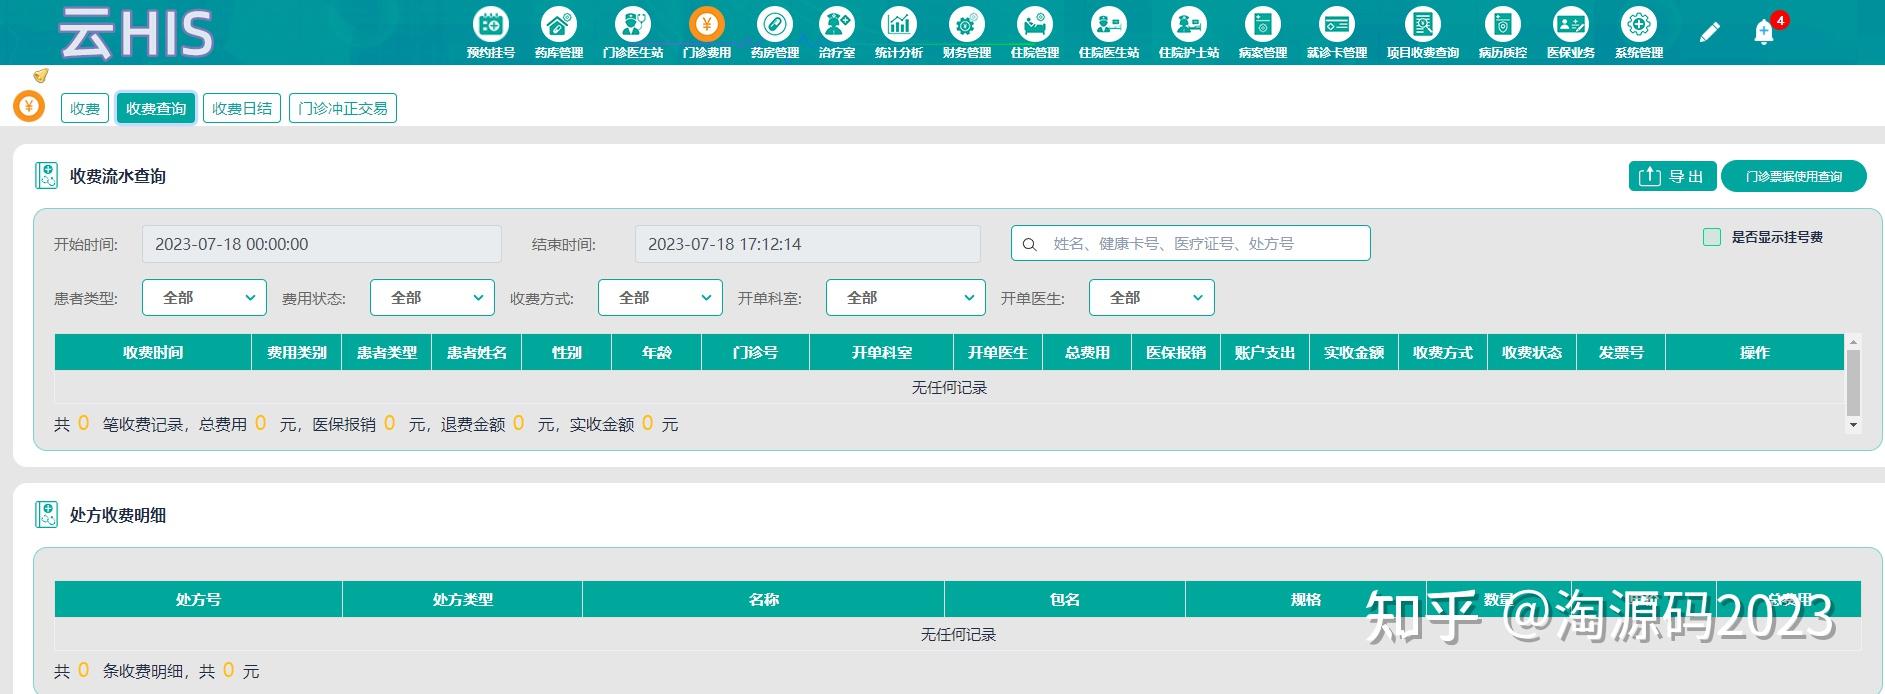Click the 患者类型 column header
1885x694 pixels.
pyautogui.click(x=387, y=352)
